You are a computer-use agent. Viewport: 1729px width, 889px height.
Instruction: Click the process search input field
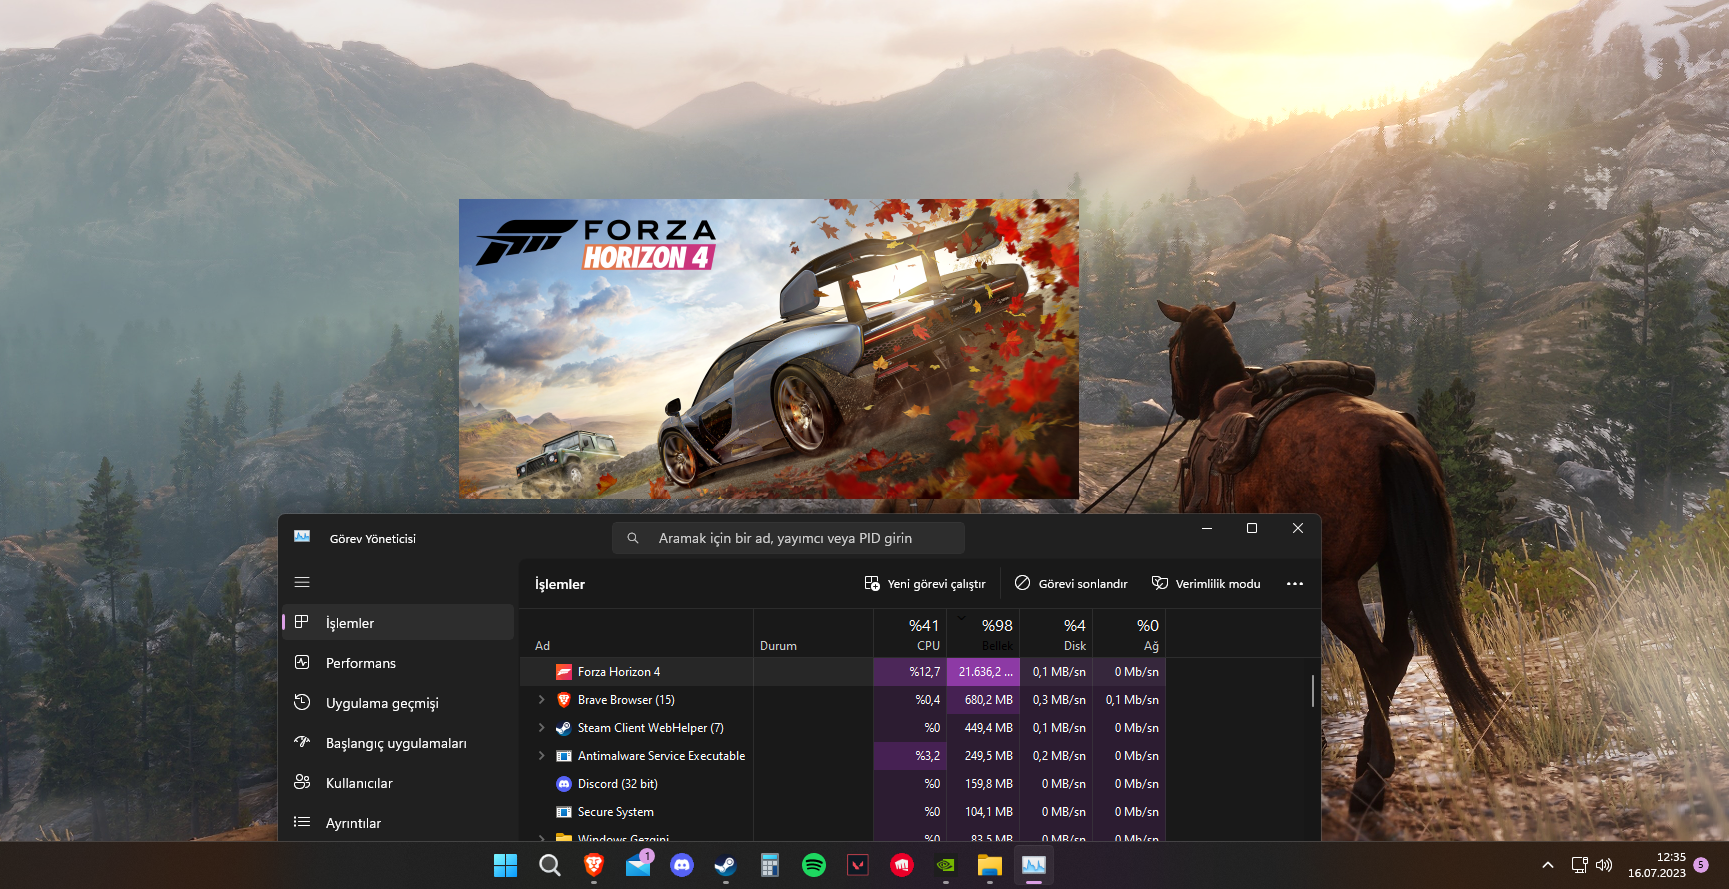click(788, 538)
